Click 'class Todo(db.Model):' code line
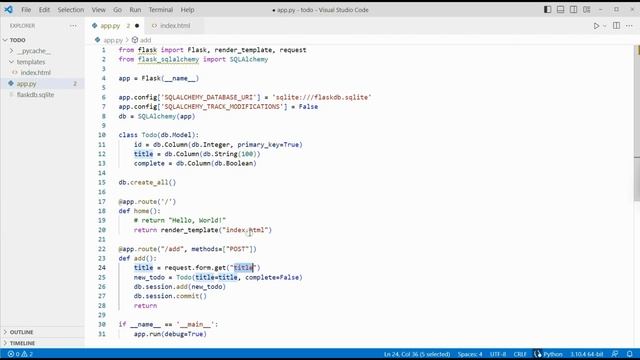 click(x=159, y=135)
